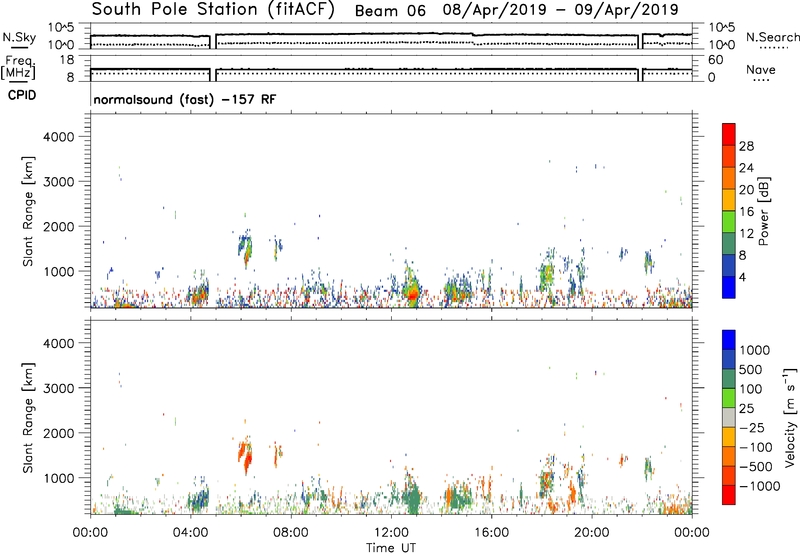The image size is (800, 554).
Task: Click the '4000' range label on power panel
Action: (x=59, y=137)
